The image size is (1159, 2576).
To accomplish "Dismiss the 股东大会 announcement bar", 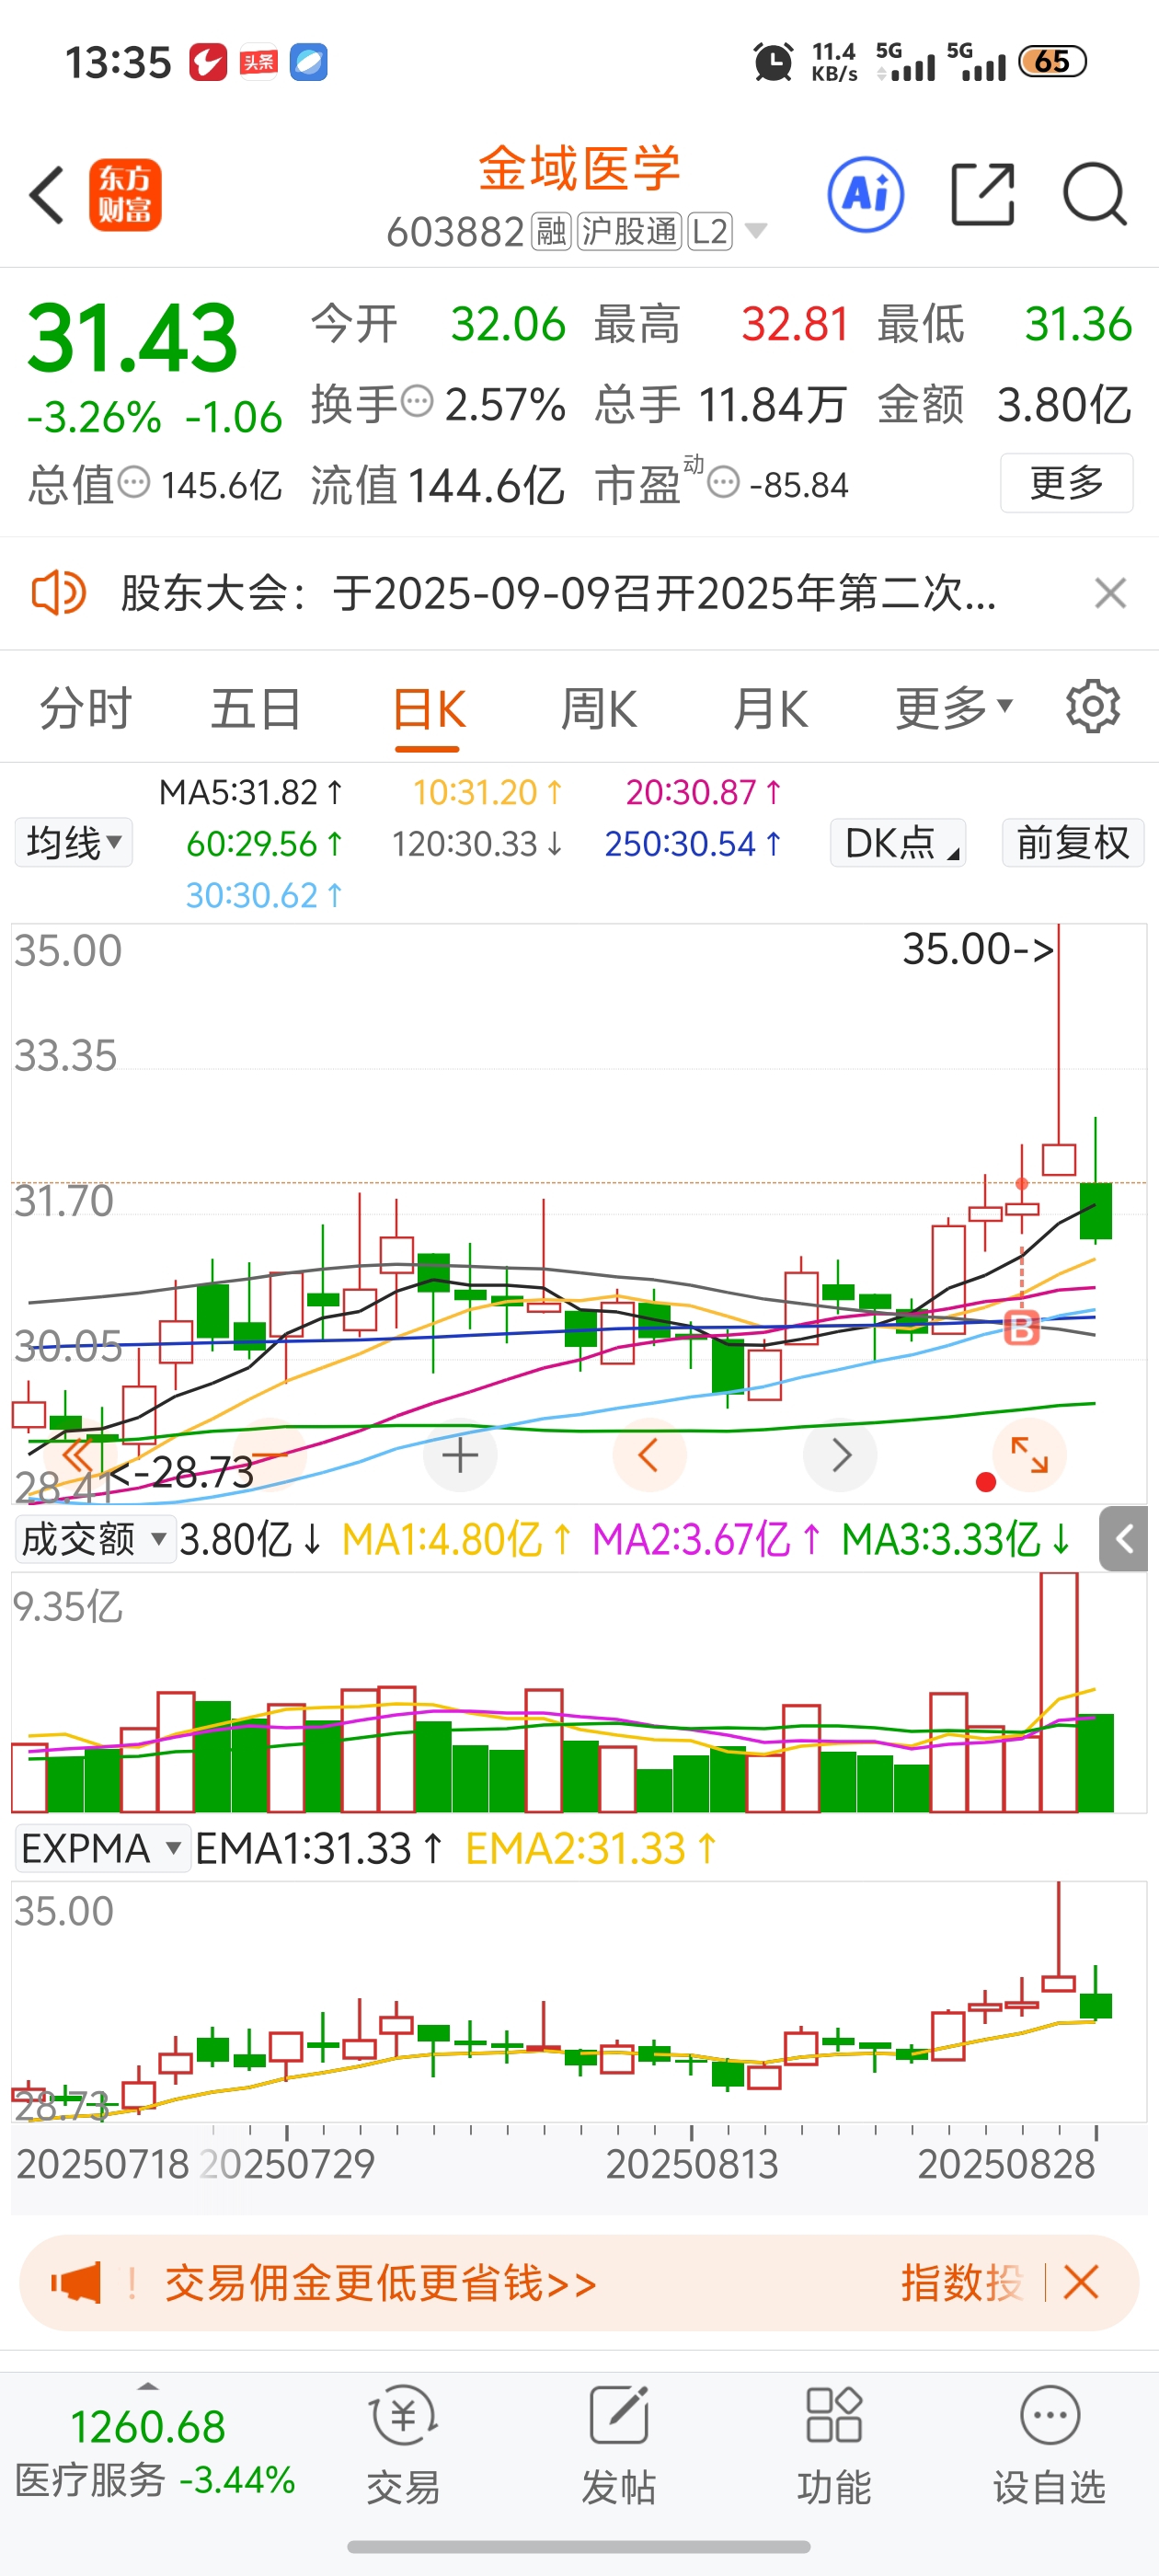I will coord(1110,593).
